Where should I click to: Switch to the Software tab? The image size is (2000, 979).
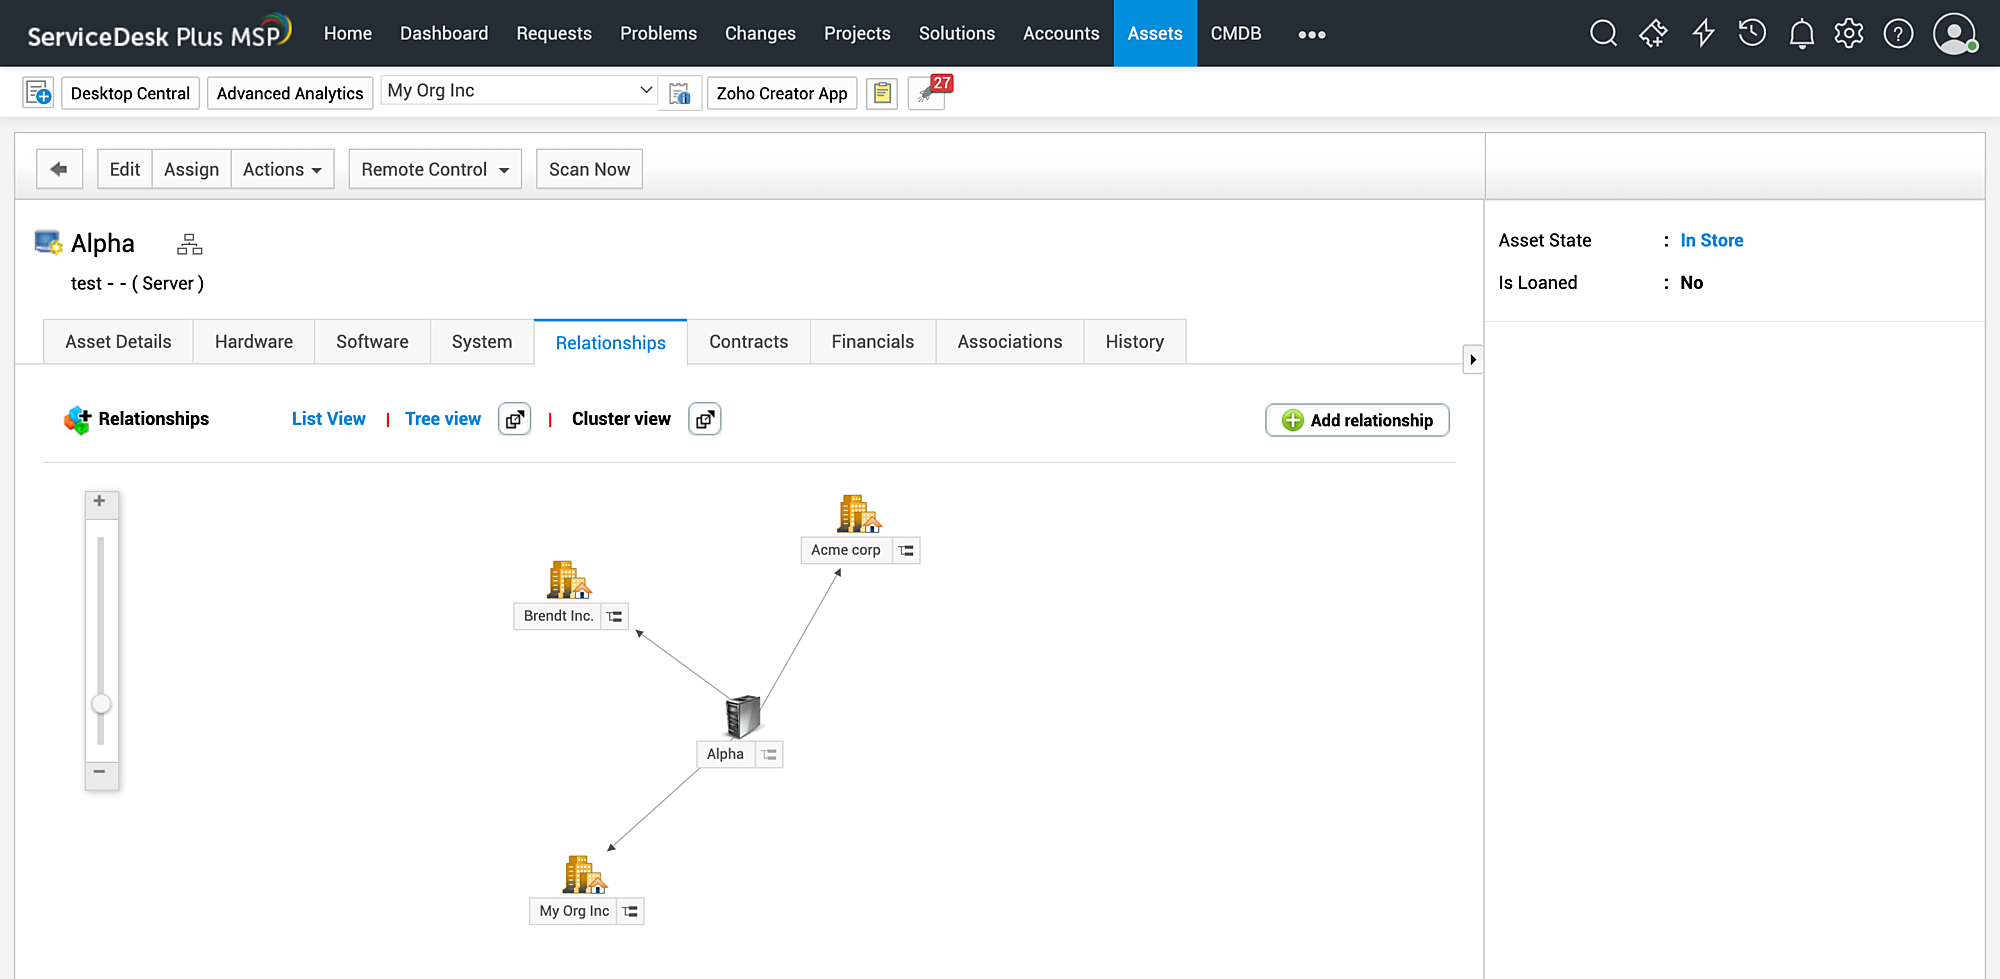[x=372, y=342]
